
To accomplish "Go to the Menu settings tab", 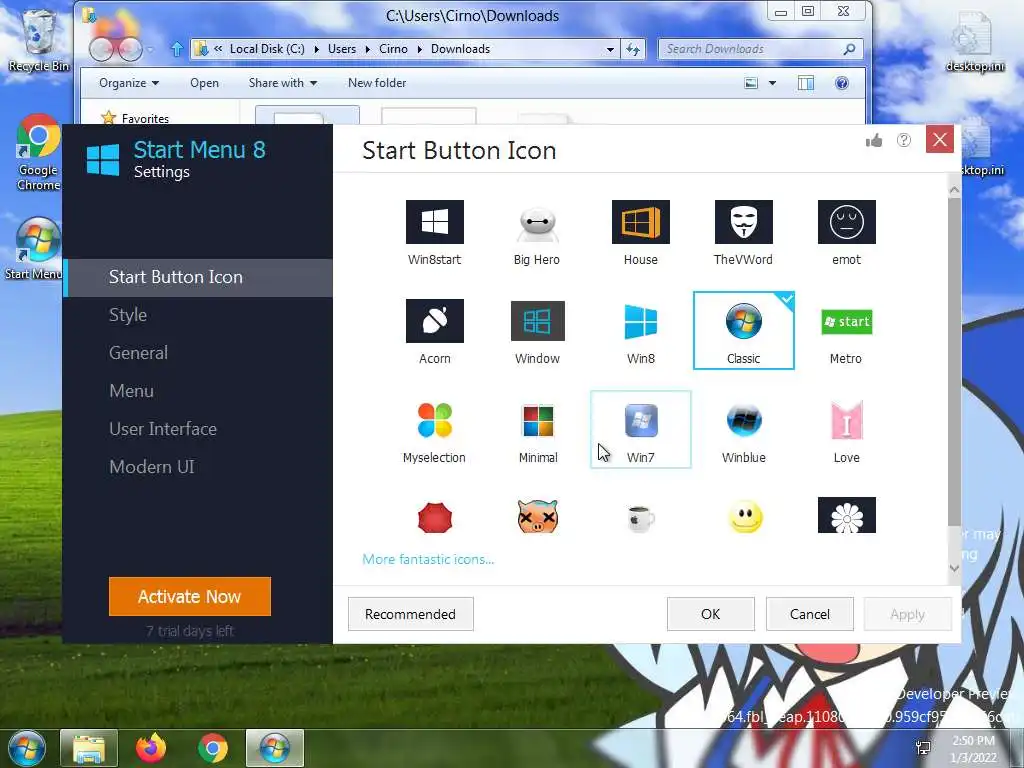I will tap(131, 391).
